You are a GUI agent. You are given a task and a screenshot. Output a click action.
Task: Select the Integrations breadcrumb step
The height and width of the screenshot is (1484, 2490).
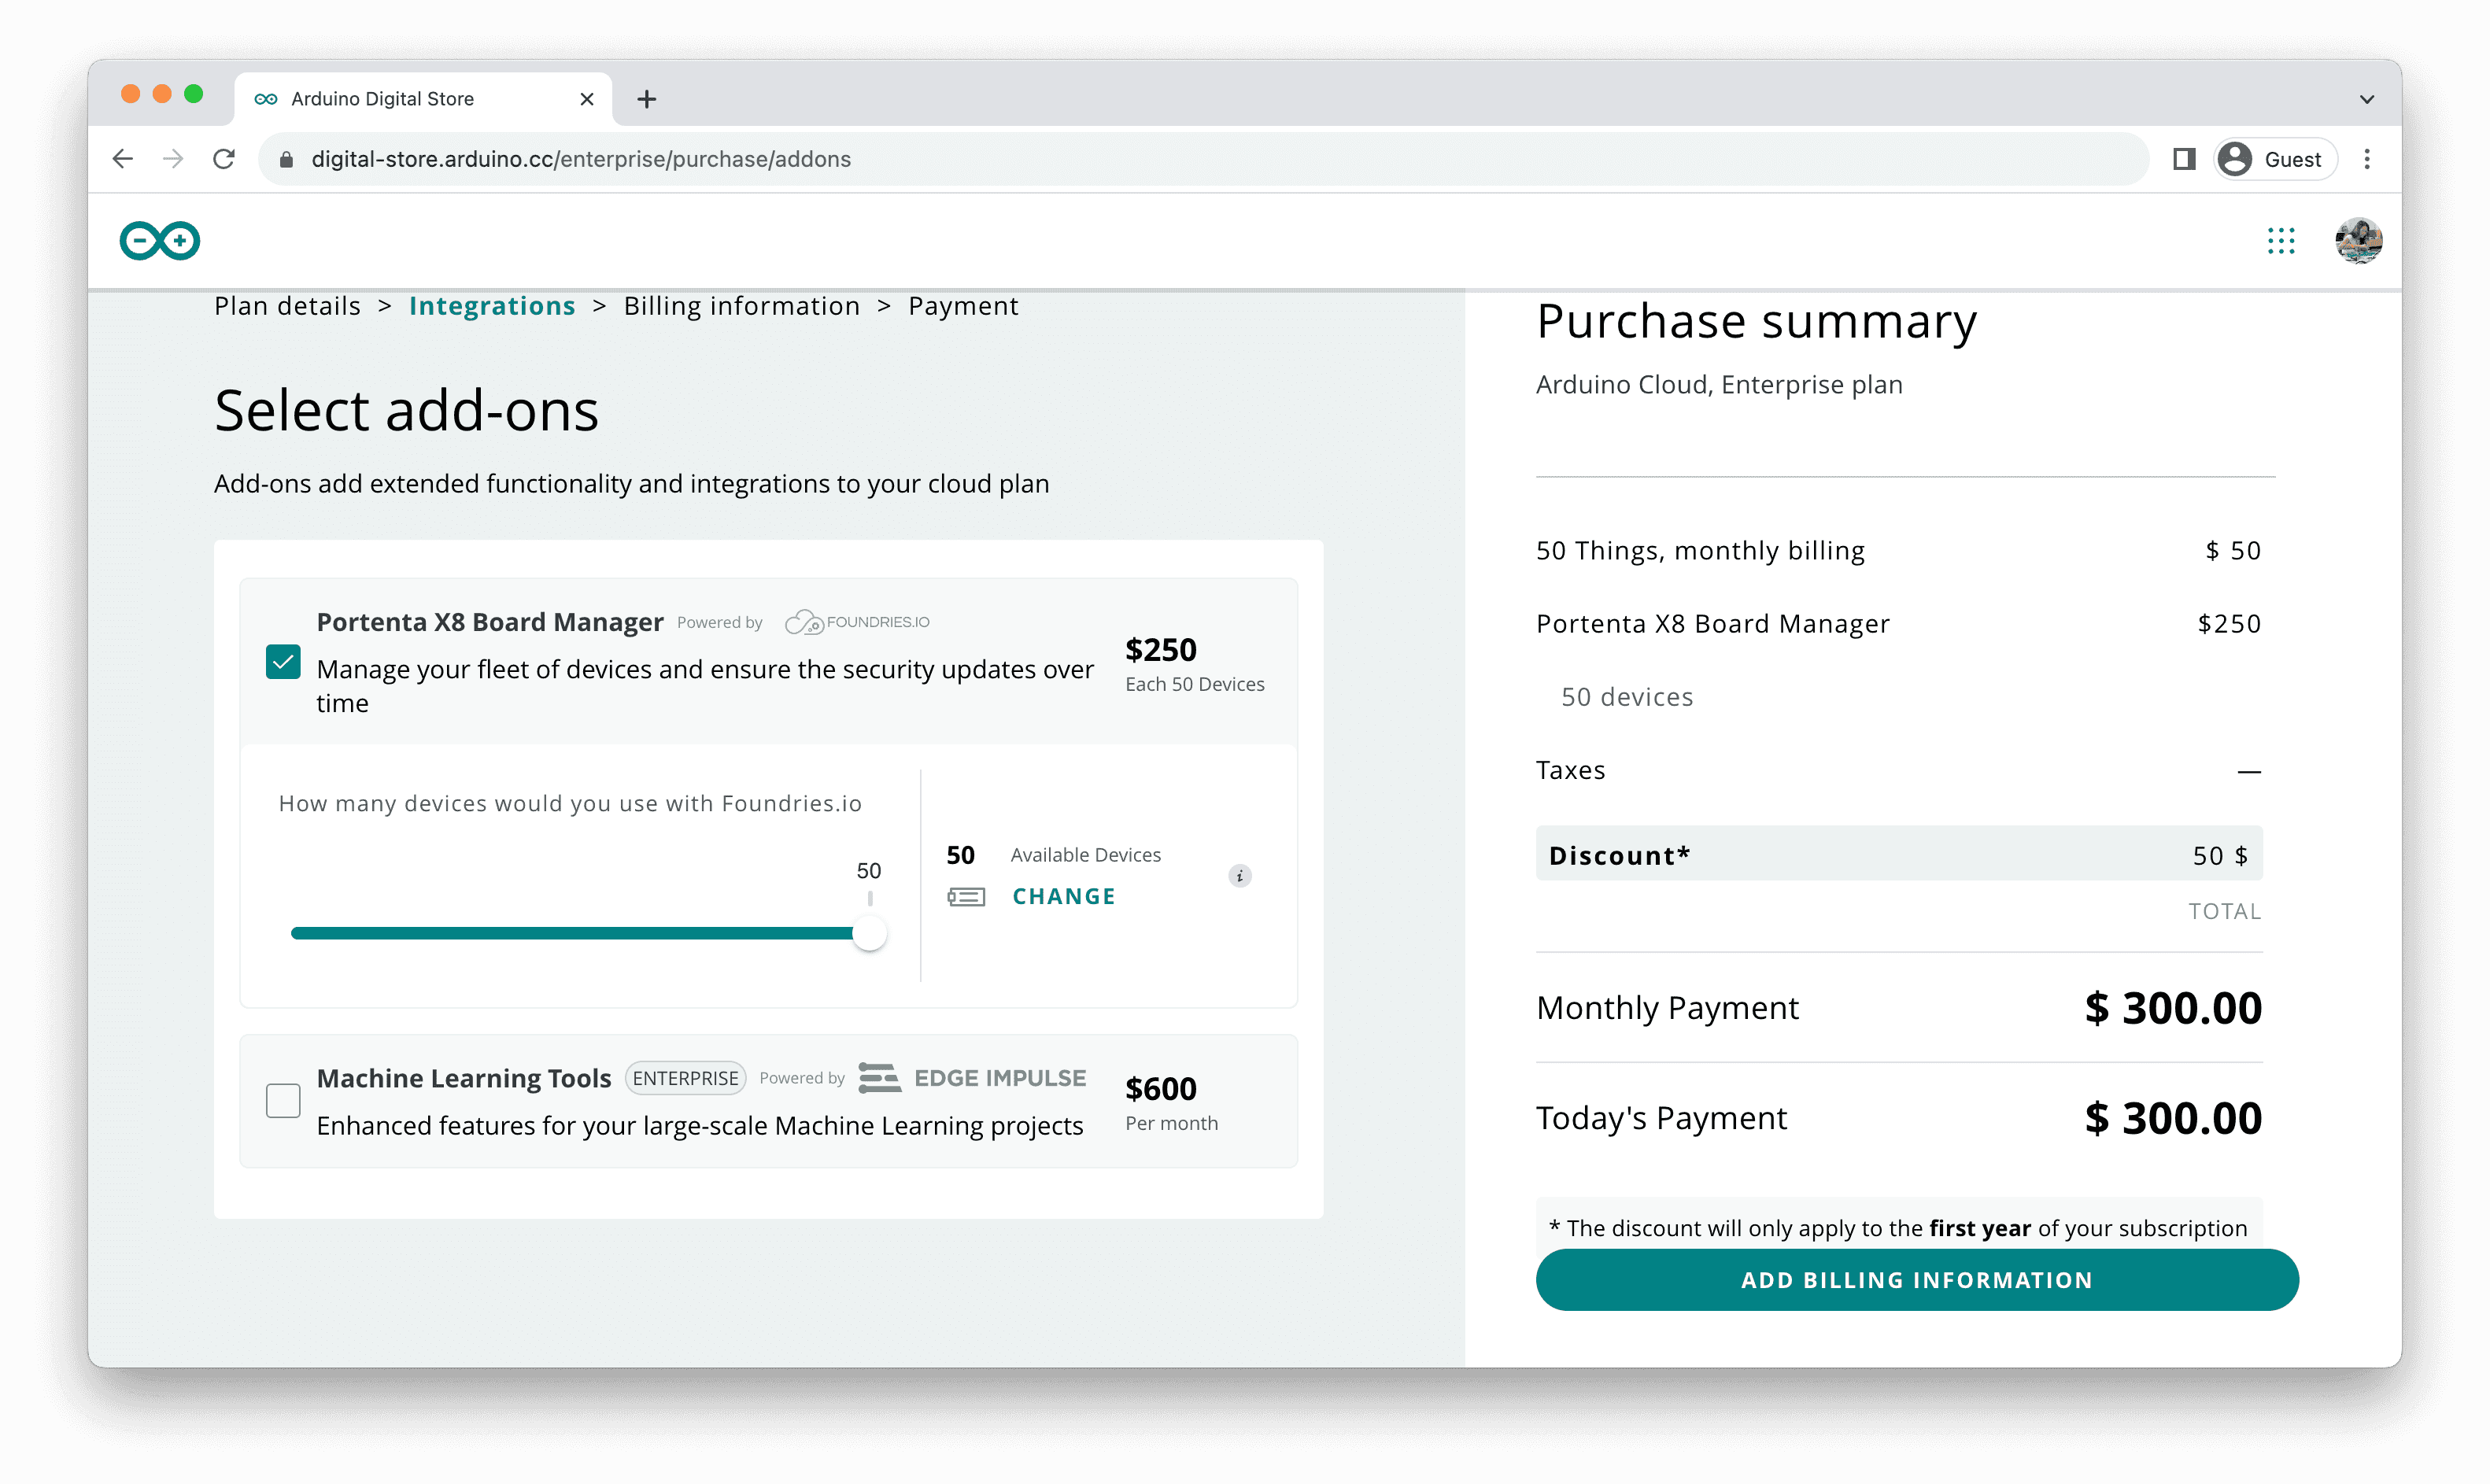pos(492,306)
